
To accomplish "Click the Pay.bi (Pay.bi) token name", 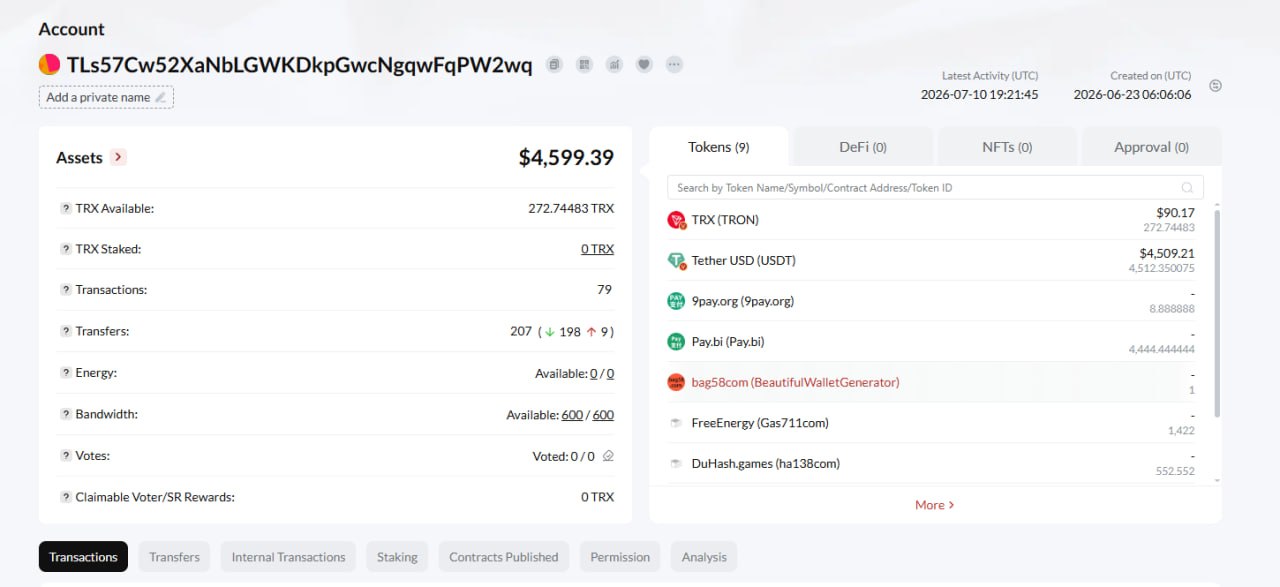I will [x=727, y=342].
